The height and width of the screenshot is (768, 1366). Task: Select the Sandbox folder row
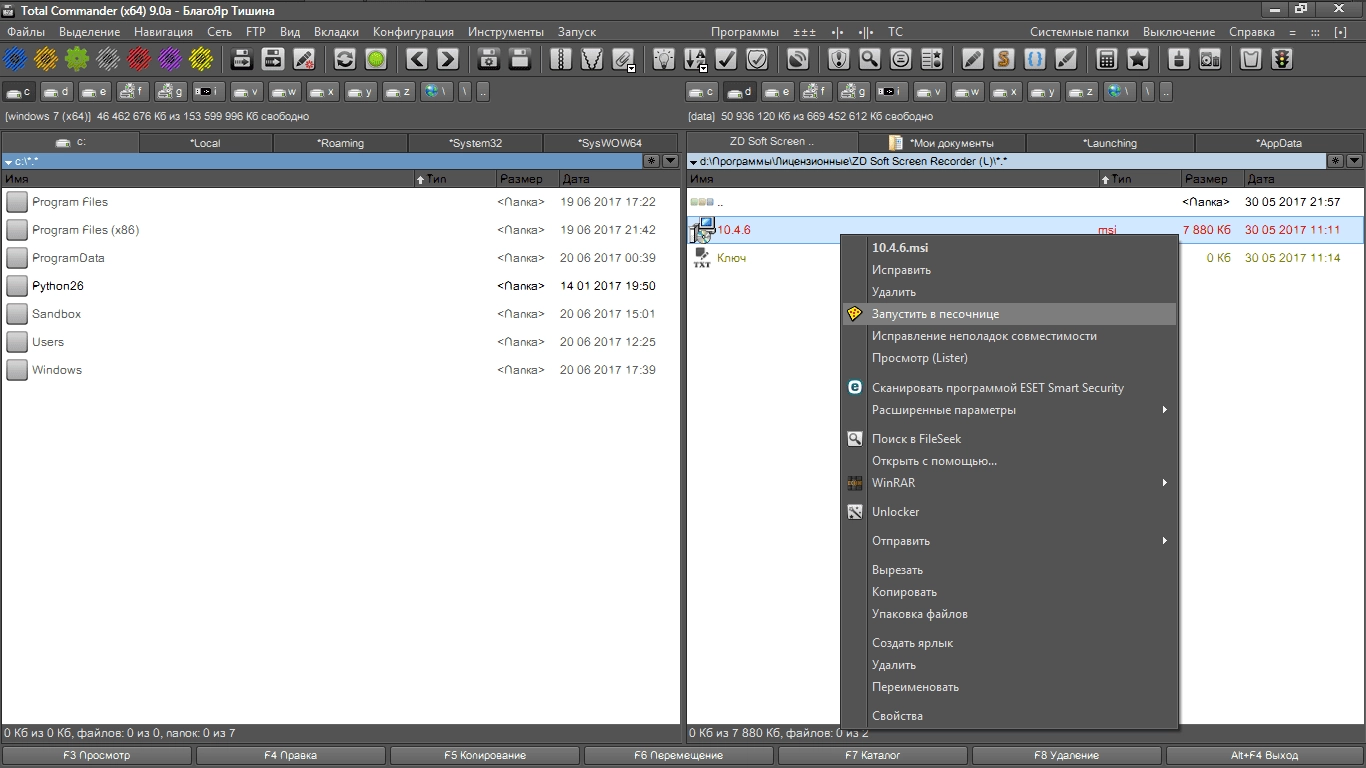(340, 314)
